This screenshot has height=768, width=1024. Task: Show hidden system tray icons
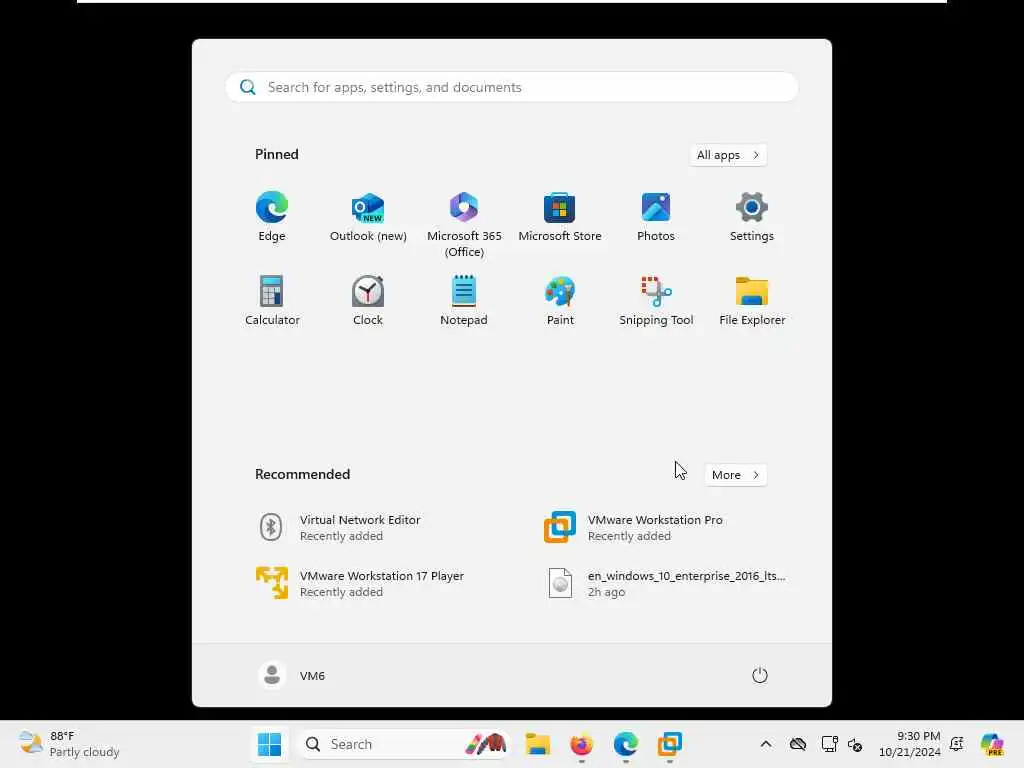coord(766,744)
